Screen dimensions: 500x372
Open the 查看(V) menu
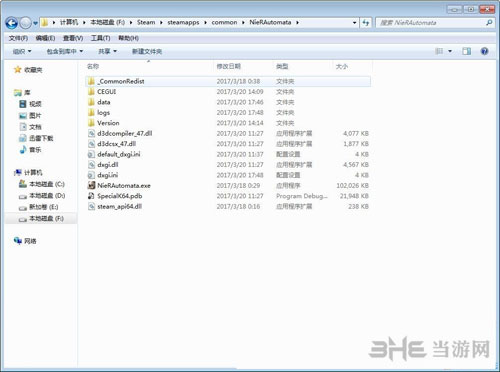(73, 38)
